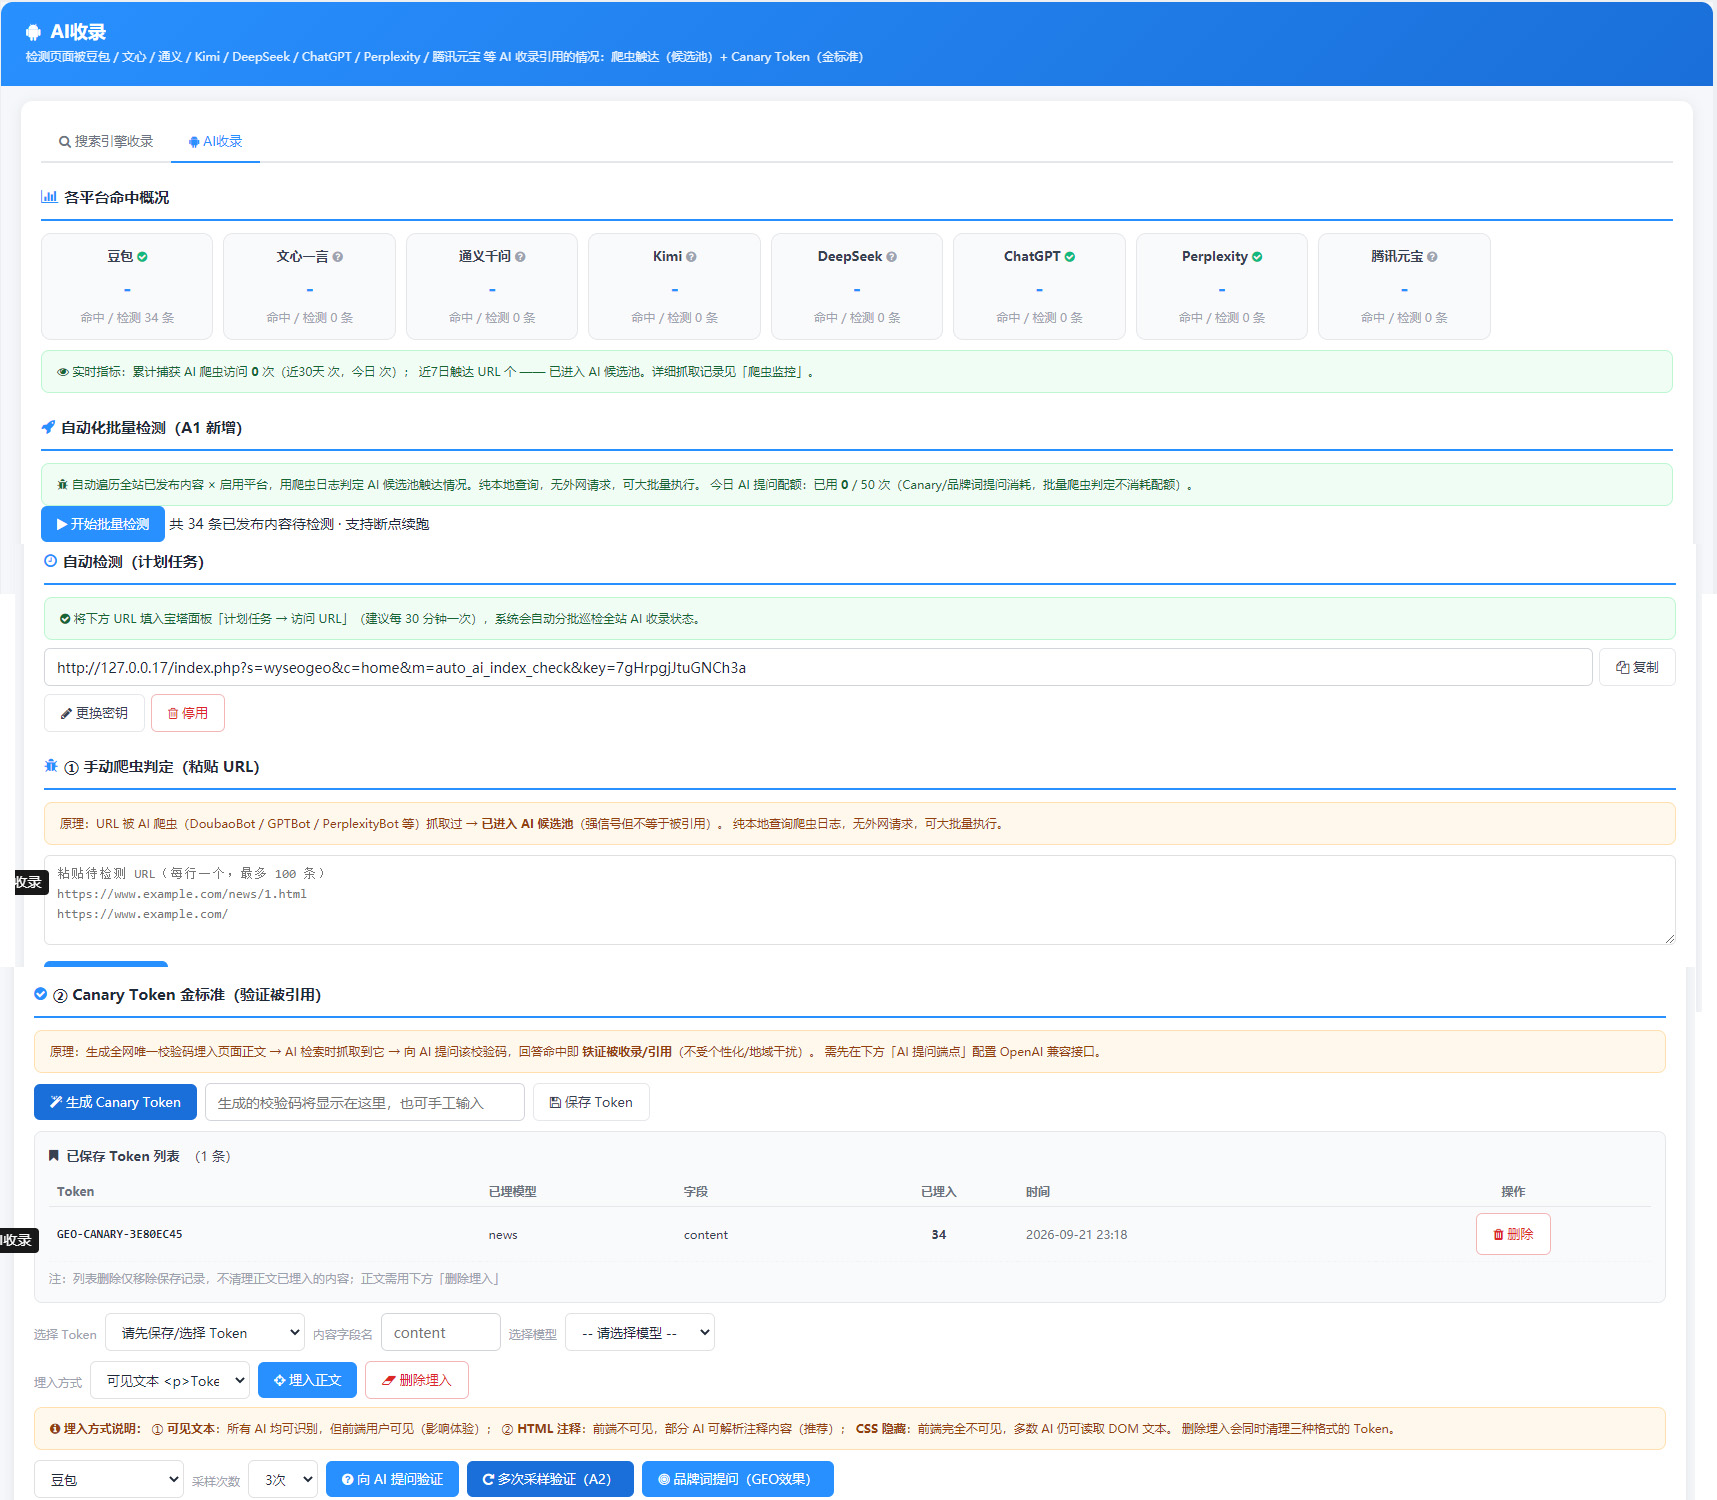Click the question mark icon beside DeepSeek
1717x1500 pixels.
891,257
